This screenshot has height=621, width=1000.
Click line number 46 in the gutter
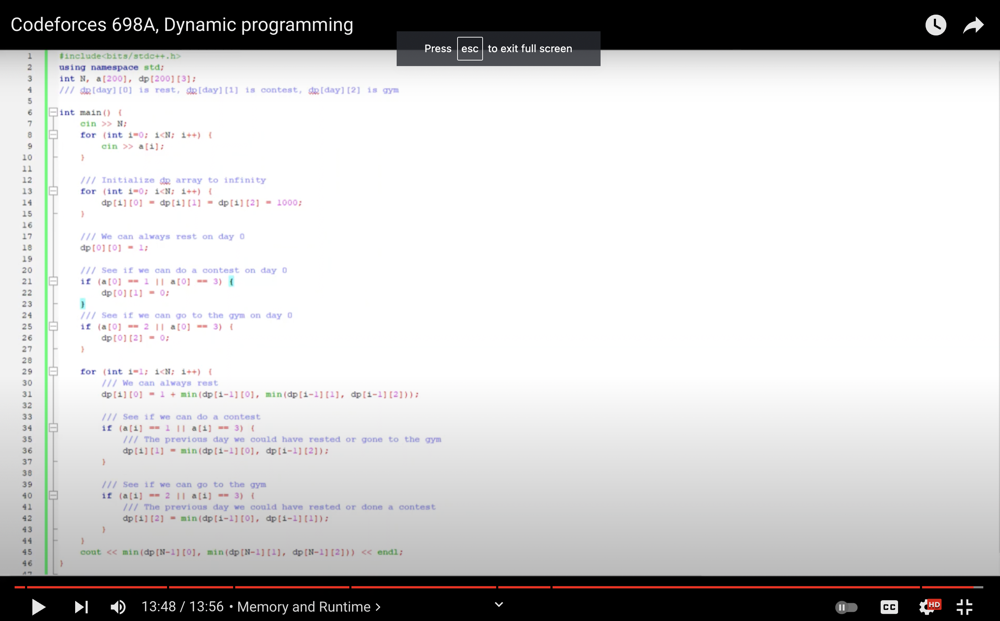click(27, 564)
